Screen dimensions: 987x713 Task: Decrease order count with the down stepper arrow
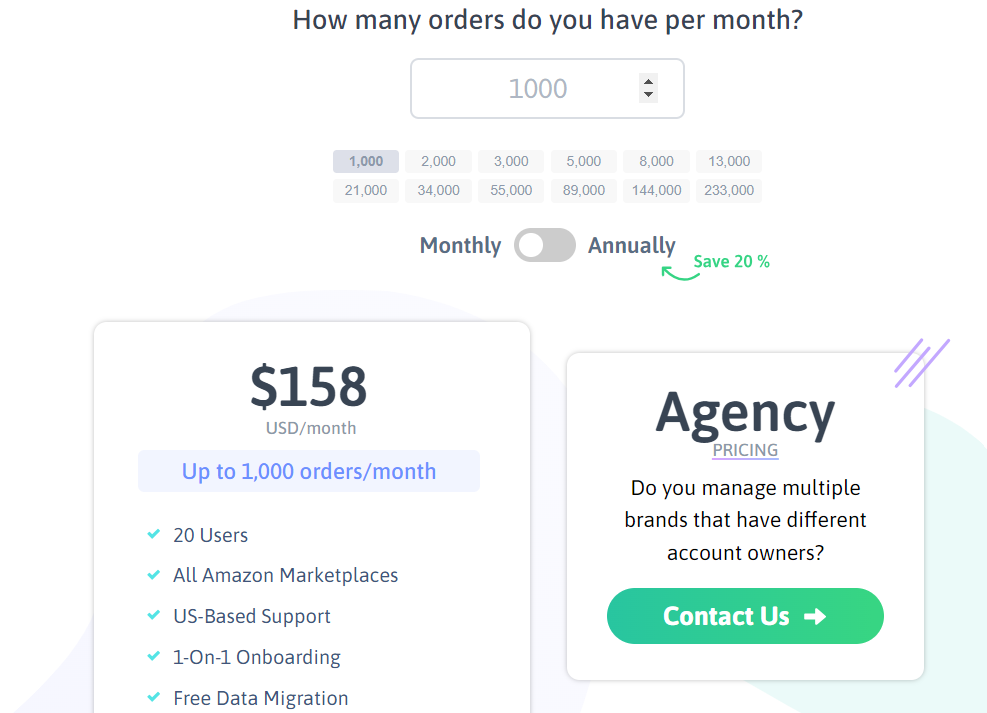point(648,95)
